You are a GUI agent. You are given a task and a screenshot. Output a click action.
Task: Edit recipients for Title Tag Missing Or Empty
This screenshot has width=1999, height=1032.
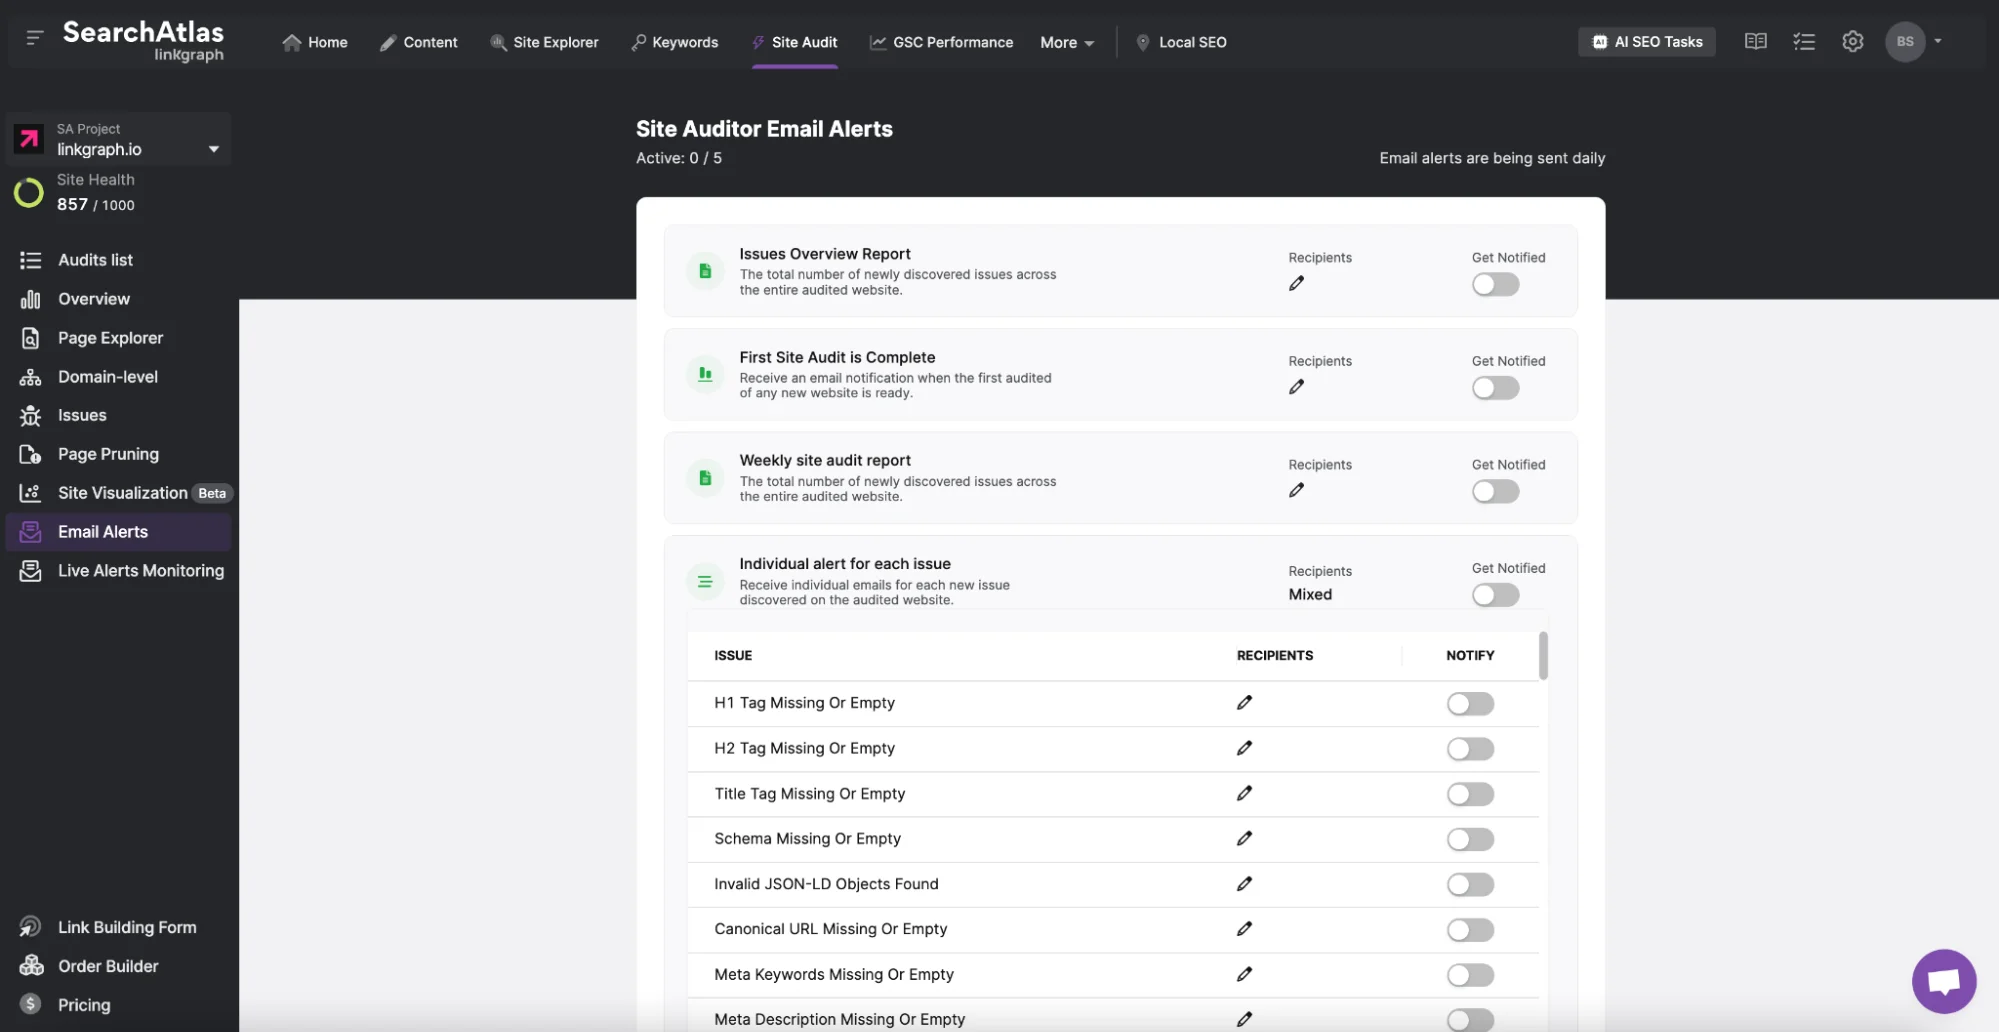click(x=1244, y=793)
